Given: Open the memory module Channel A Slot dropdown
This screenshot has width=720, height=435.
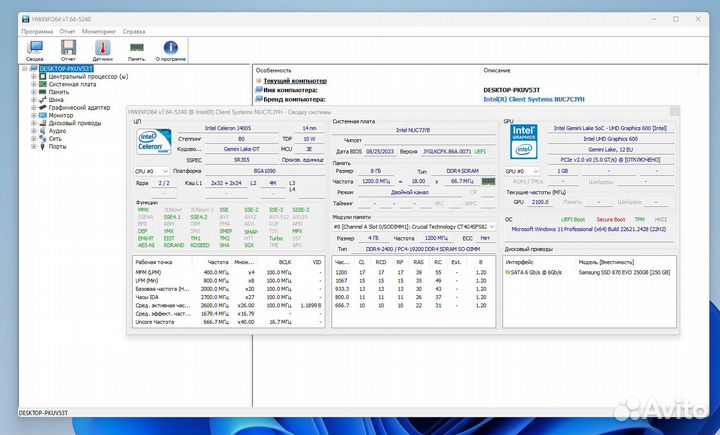Looking at the screenshot, I should pos(414,227).
